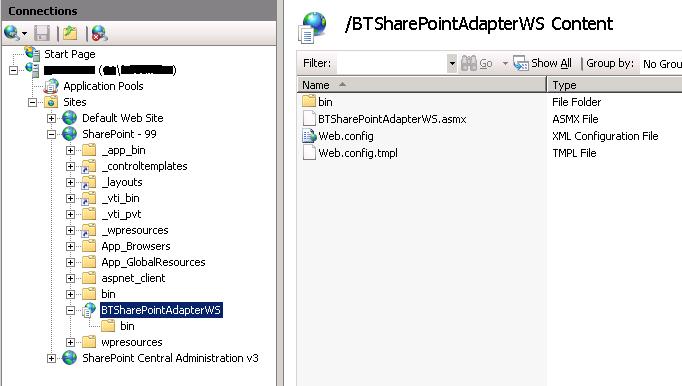Collapse the BTSharePointAdapterWS node
Image resolution: width=682 pixels, height=386 pixels.
click(70, 310)
